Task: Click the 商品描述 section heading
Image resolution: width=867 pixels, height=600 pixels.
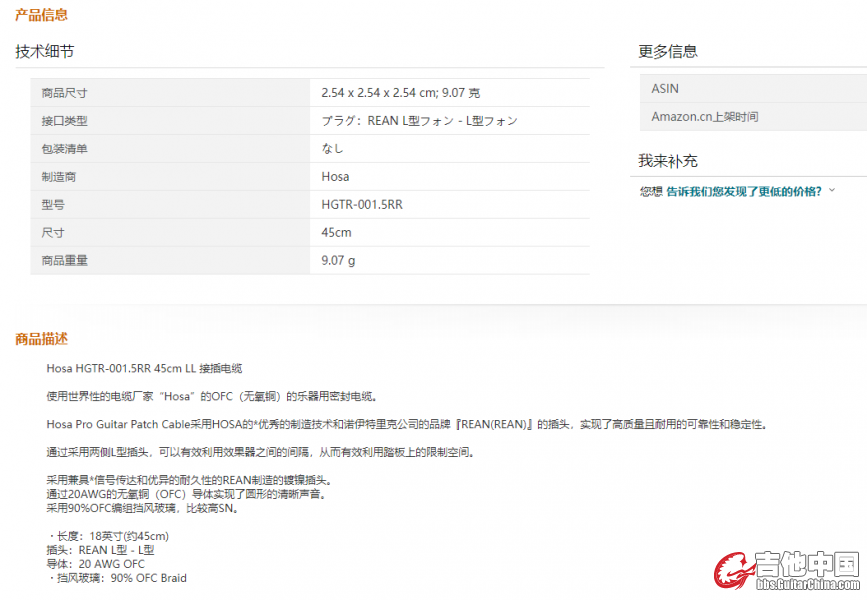Action: 42,339
